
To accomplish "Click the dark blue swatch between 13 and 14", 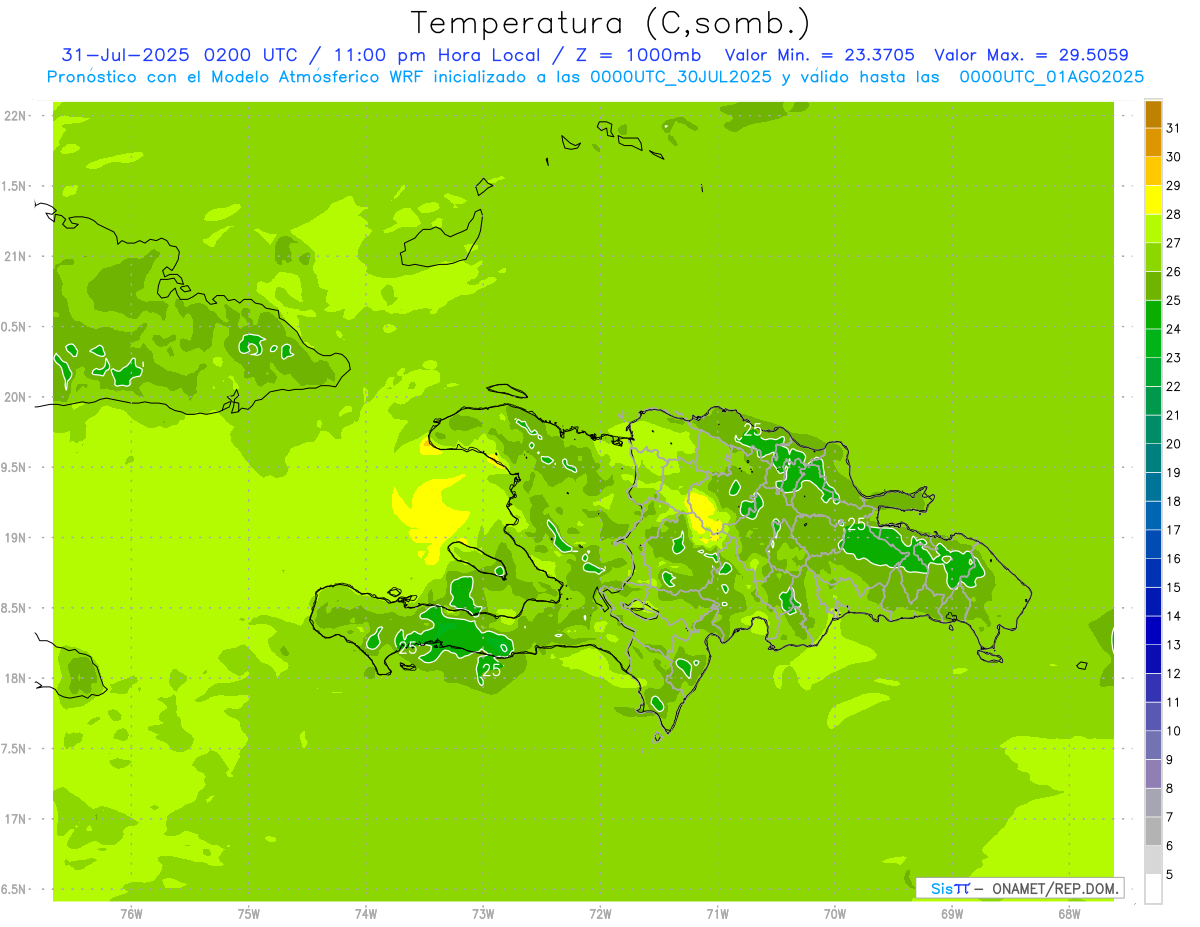I will [x=1153, y=630].
